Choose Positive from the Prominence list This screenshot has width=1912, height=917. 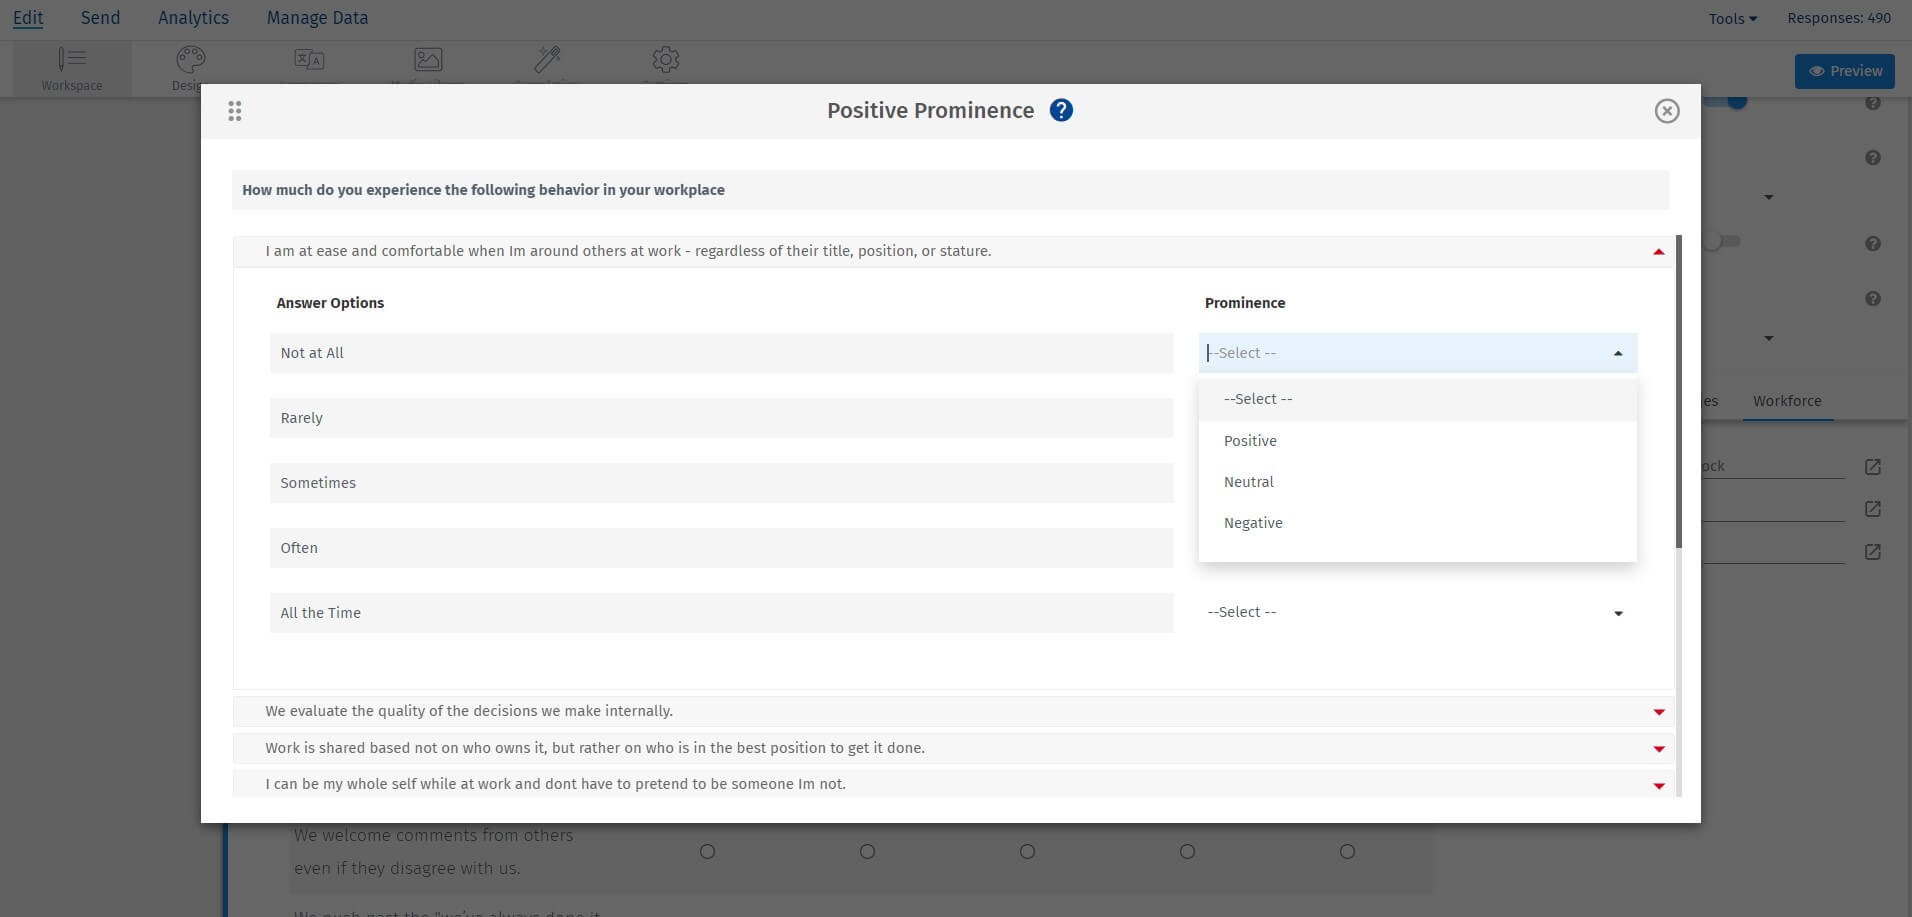1250,440
